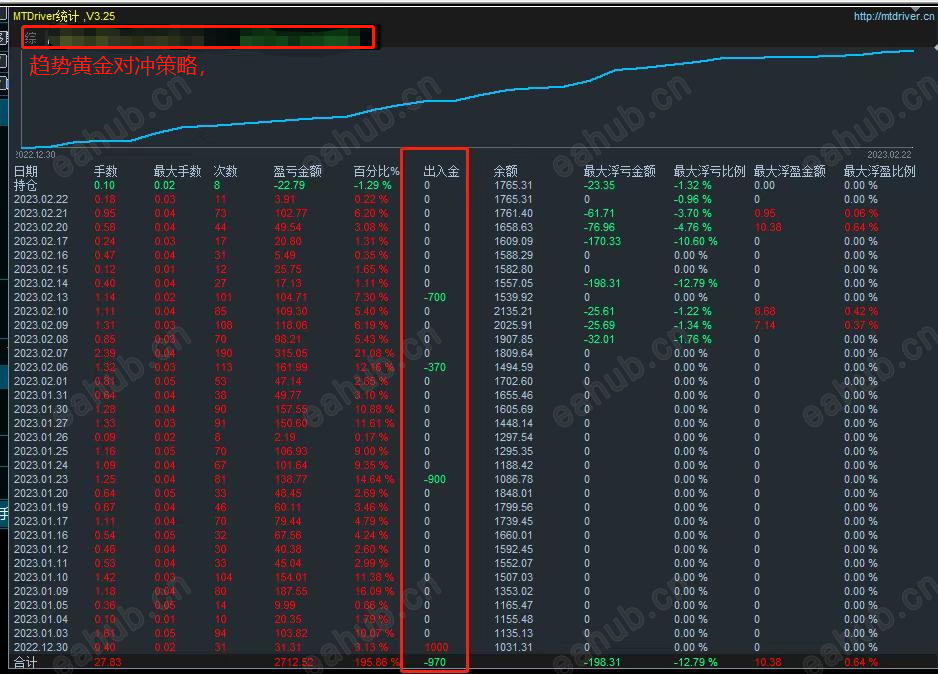Viewport: 938px width, 674px height.
Task: Click the 2025.91 balance value
Action: [513, 325]
